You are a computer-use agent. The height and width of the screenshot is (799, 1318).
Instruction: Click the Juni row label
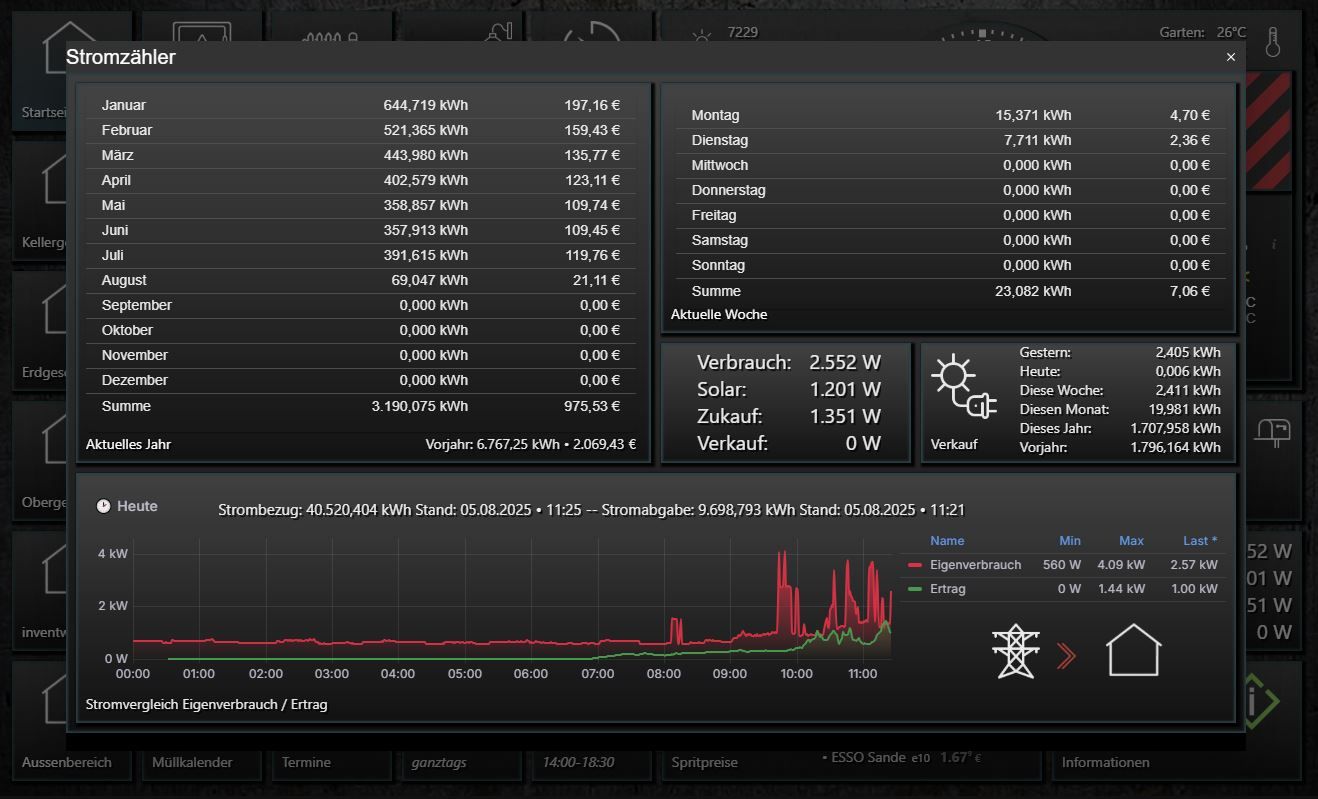pos(115,230)
